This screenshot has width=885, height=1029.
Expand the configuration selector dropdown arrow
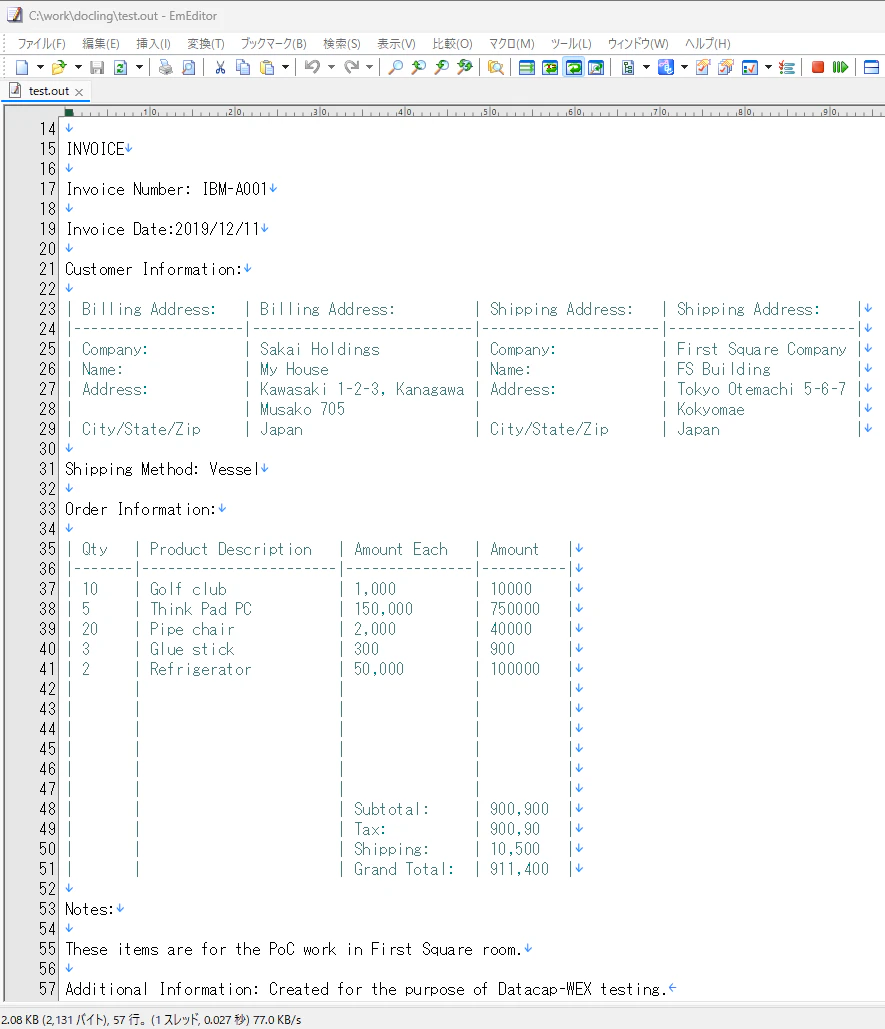[x=646, y=67]
